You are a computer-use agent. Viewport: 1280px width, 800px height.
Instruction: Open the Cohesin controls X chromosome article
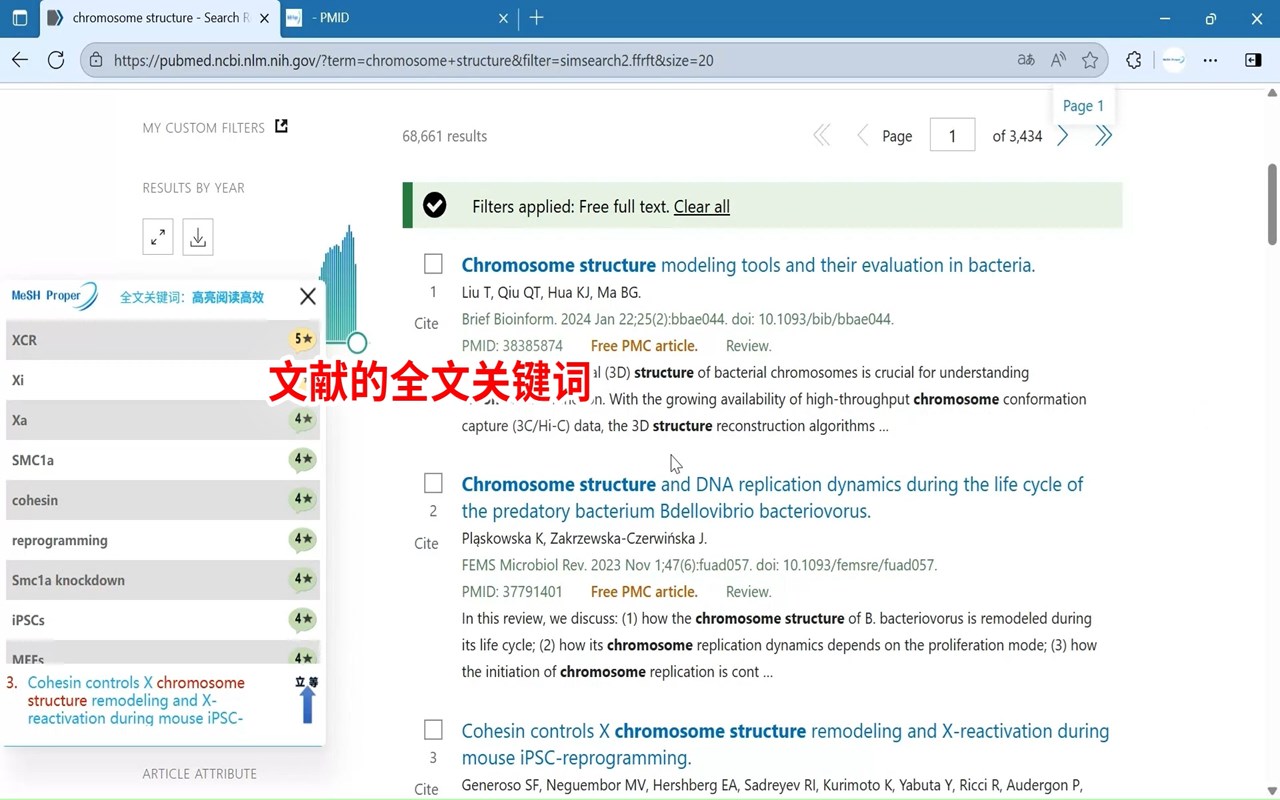click(785, 744)
